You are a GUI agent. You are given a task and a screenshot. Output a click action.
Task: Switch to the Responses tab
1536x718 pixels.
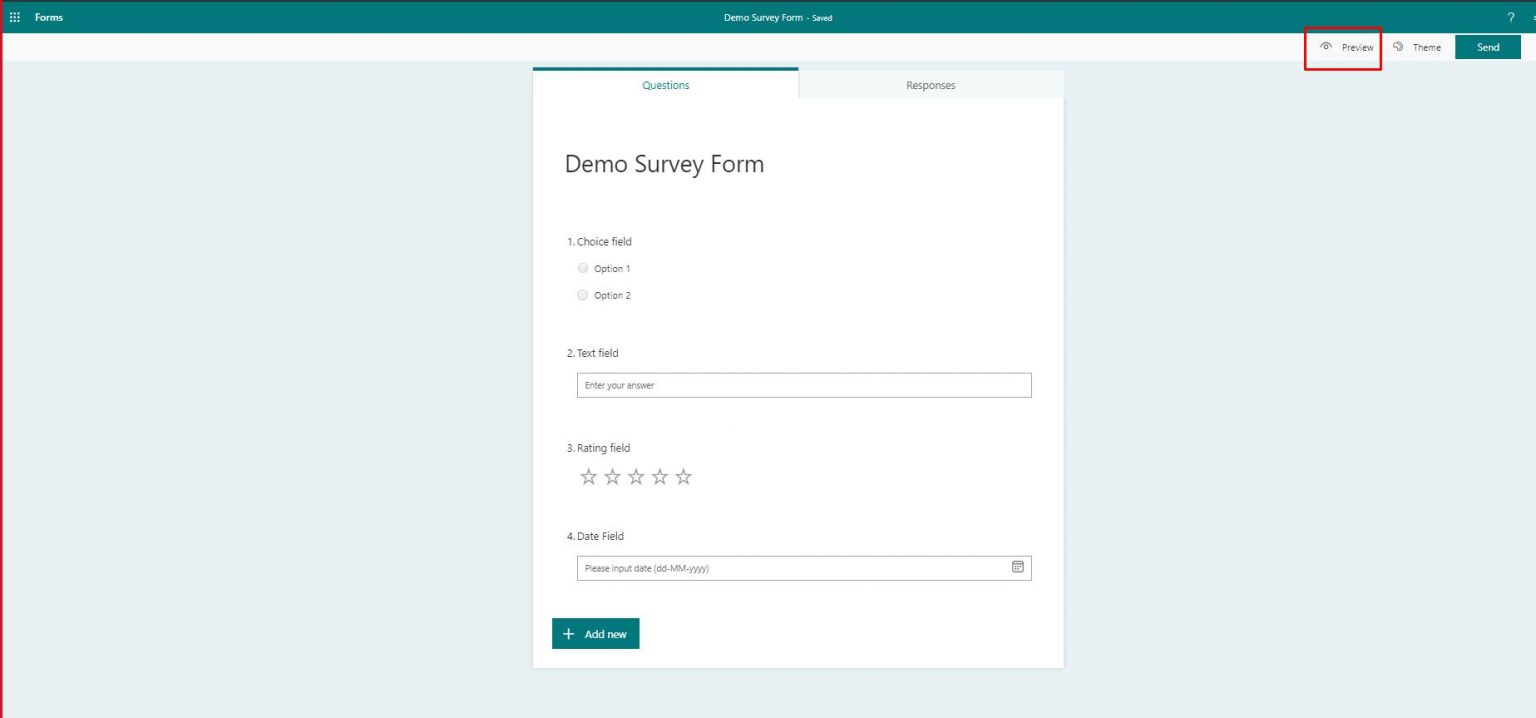point(930,85)
